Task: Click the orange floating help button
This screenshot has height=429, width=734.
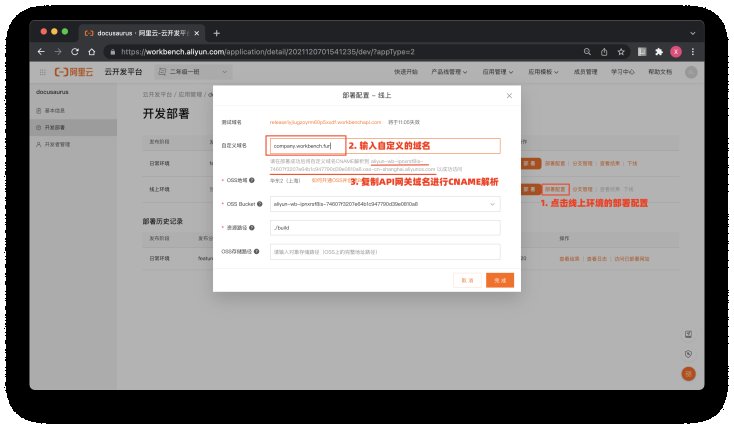Action: (x=687, y=373)
